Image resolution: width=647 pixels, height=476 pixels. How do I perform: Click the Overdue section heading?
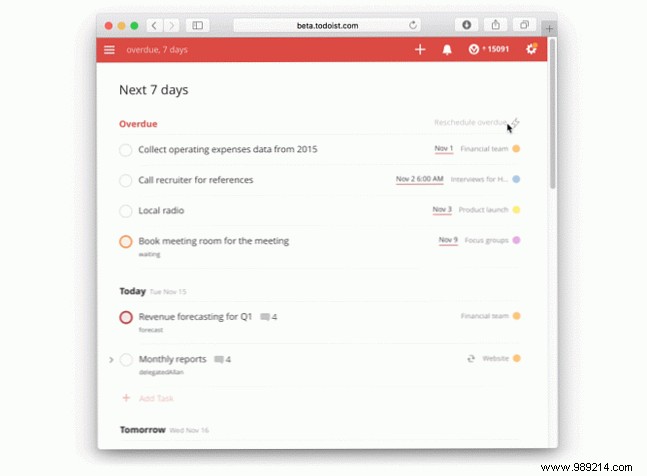point(138,124)
